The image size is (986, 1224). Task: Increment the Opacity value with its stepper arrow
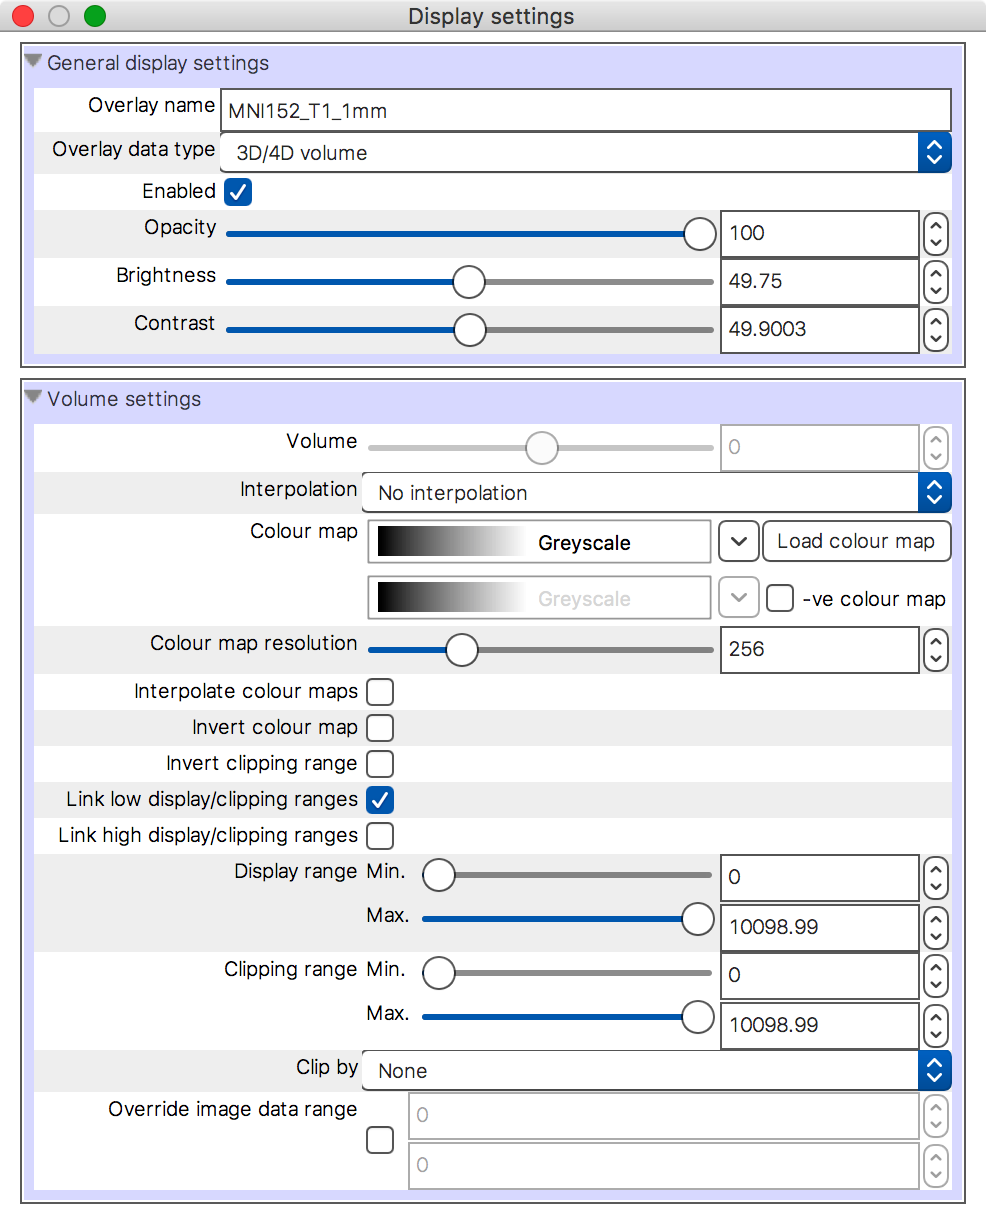[936, 225]
